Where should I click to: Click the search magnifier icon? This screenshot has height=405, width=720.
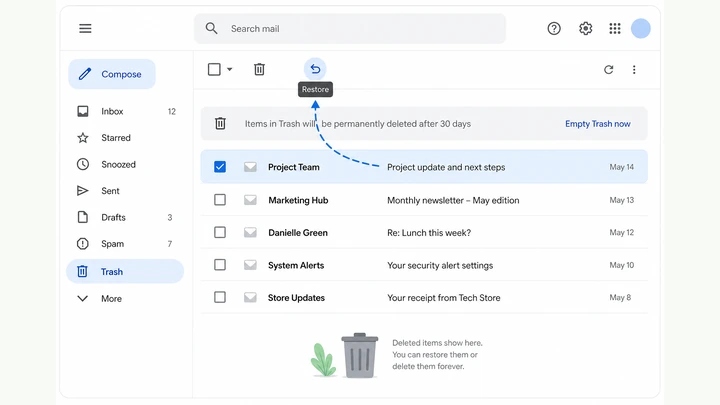[211, 28]
